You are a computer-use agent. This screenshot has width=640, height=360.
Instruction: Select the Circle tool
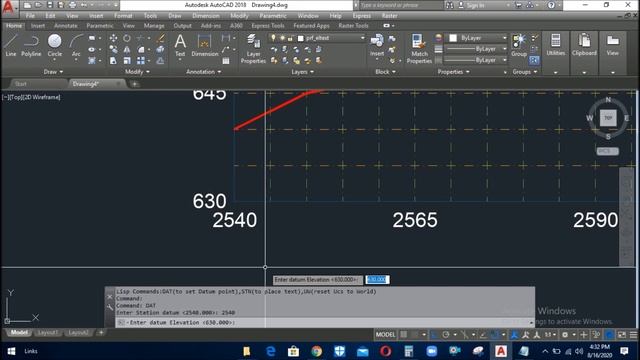(x=54, y=45)
